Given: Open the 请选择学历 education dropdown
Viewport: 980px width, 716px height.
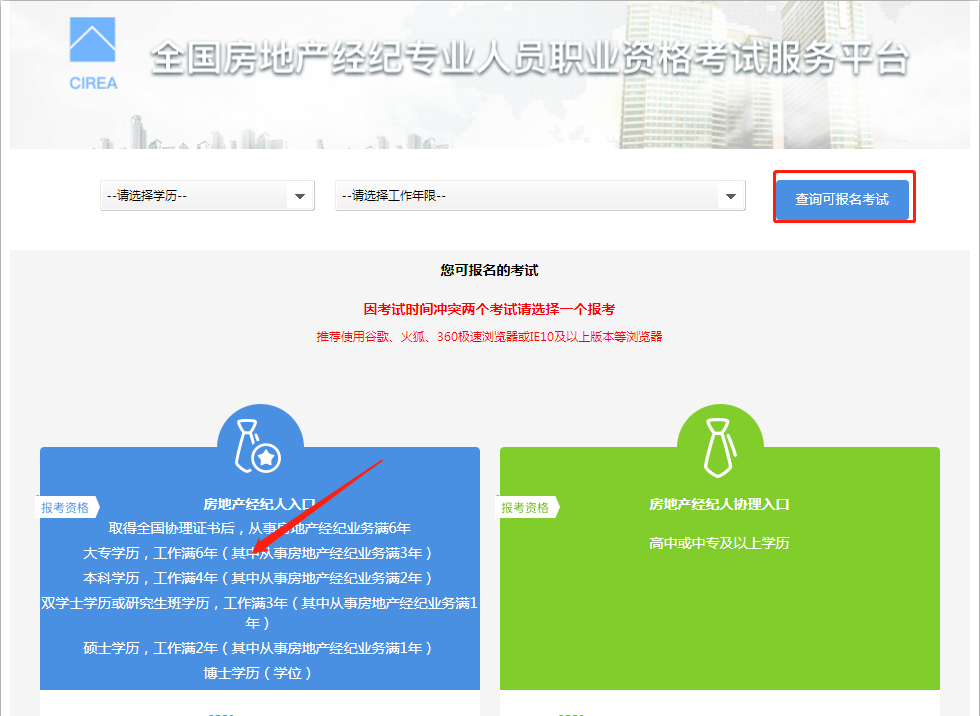Looking at the screenshot, I should coord(207,196).
